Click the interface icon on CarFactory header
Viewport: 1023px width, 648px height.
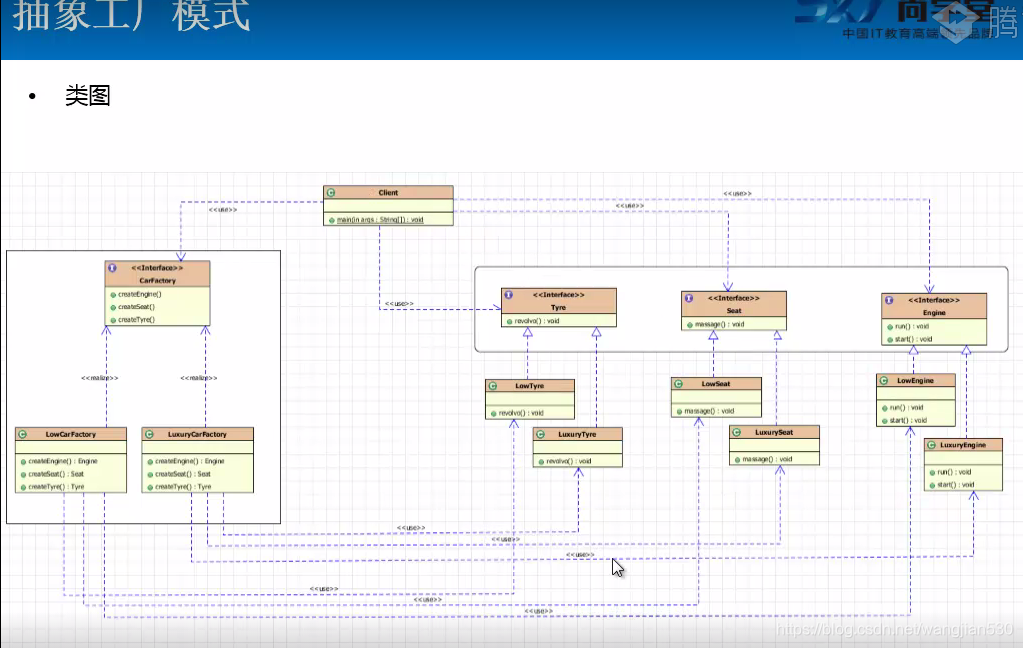[112, 268]
